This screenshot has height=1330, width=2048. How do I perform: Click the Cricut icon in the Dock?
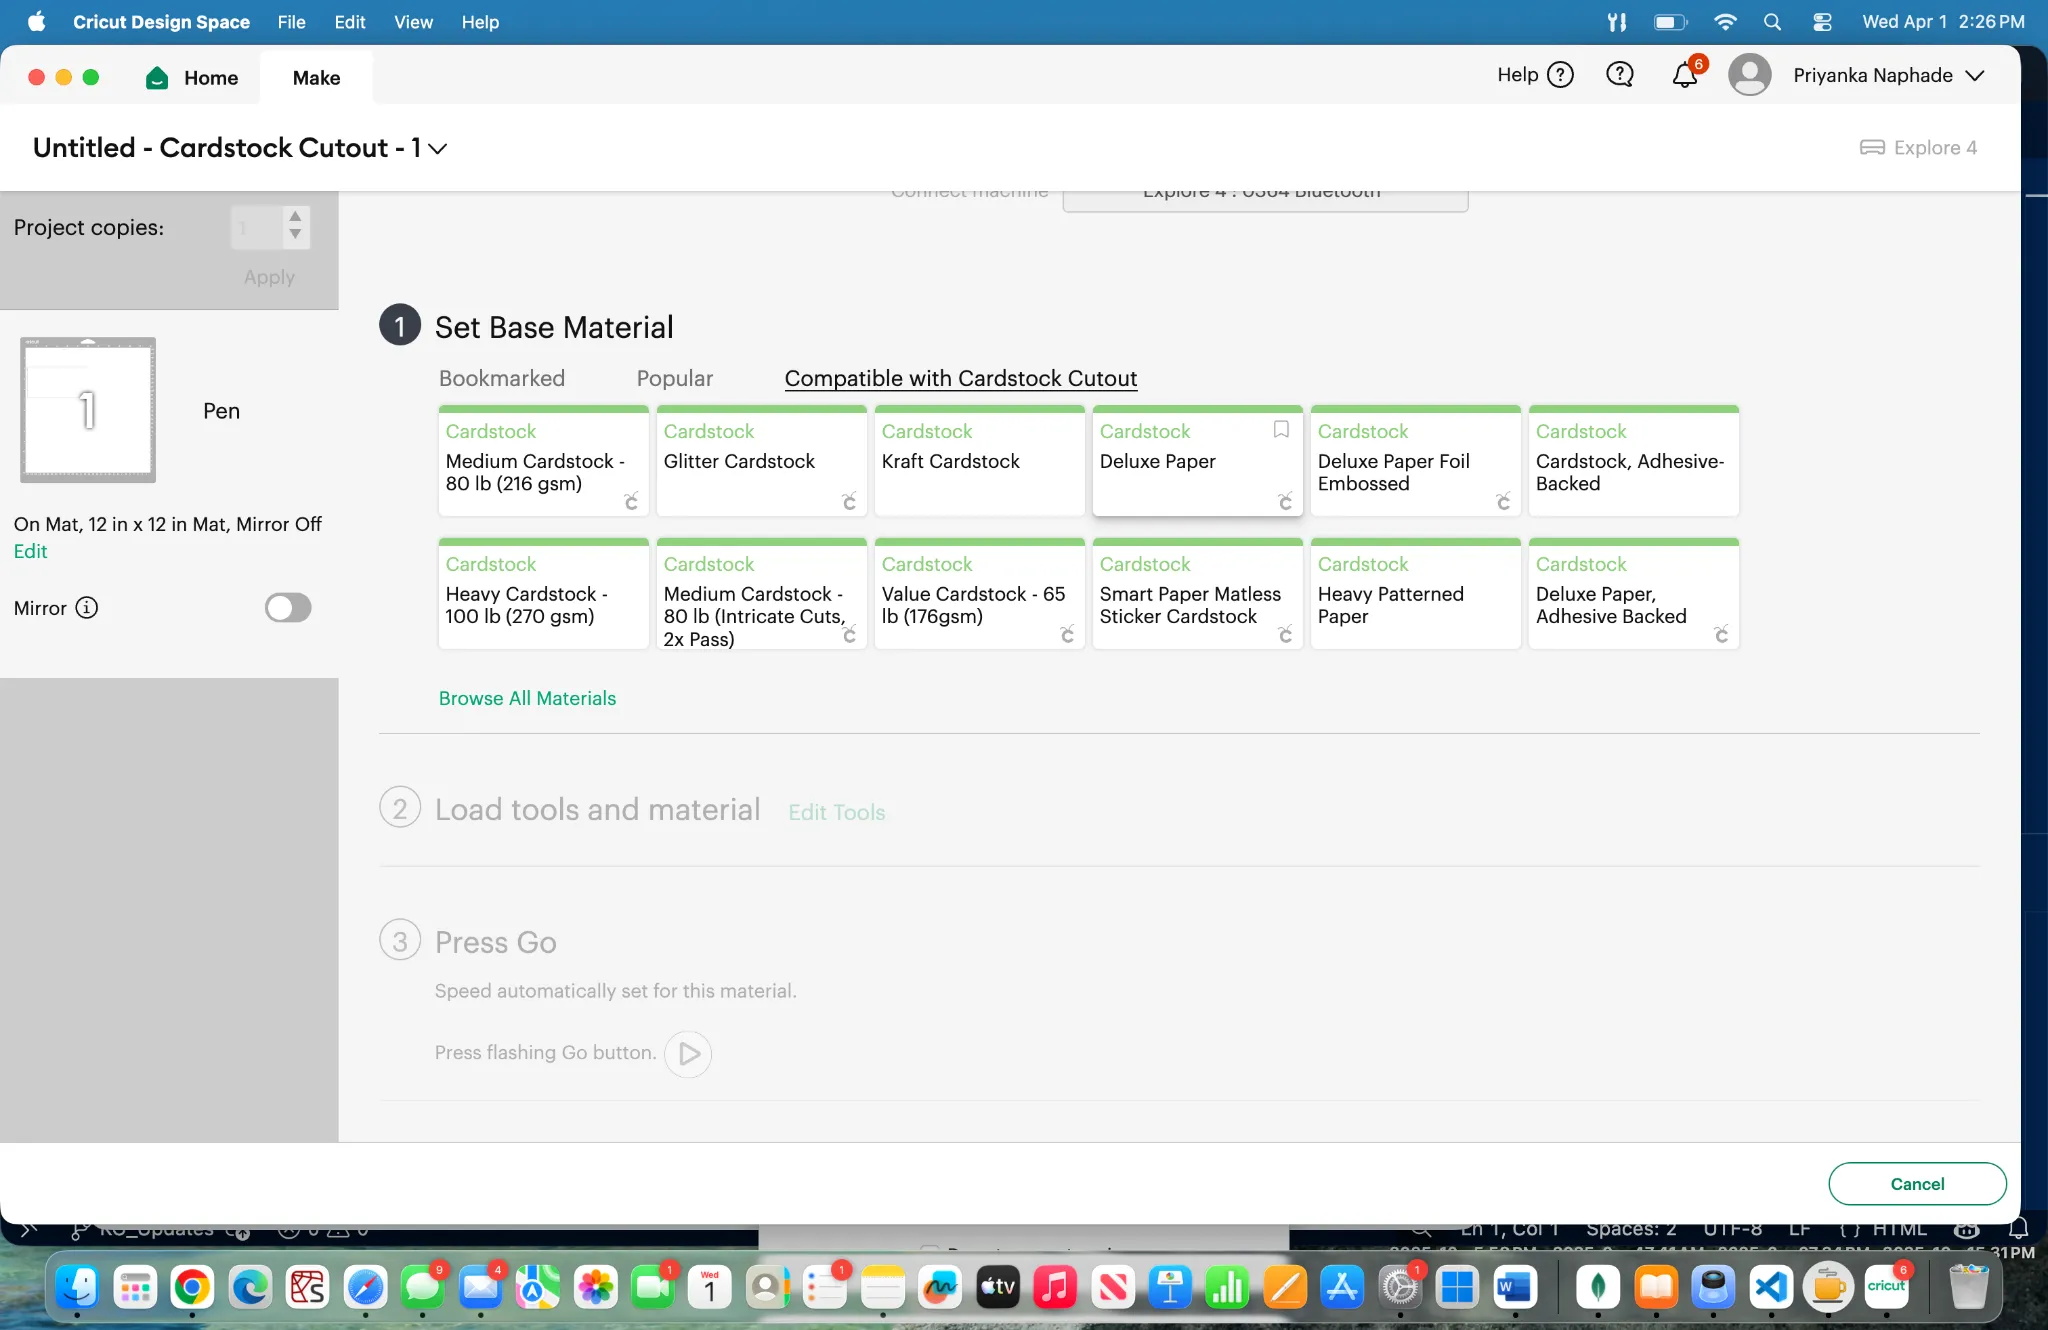tap(1886, 1287)
